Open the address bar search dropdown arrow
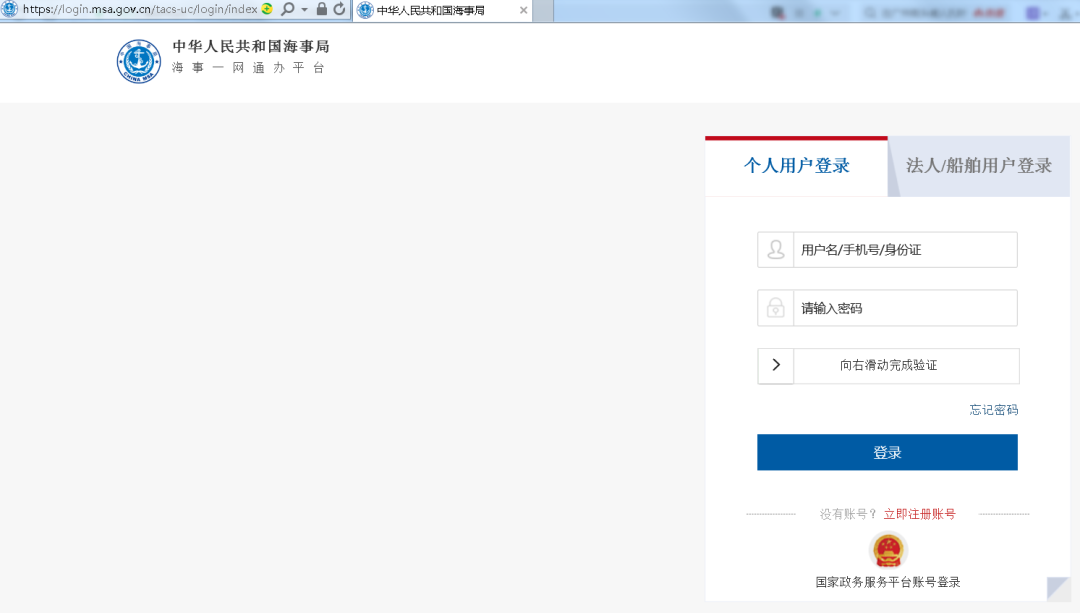This screenshot has width=1080, height=613. click(304, 9)
